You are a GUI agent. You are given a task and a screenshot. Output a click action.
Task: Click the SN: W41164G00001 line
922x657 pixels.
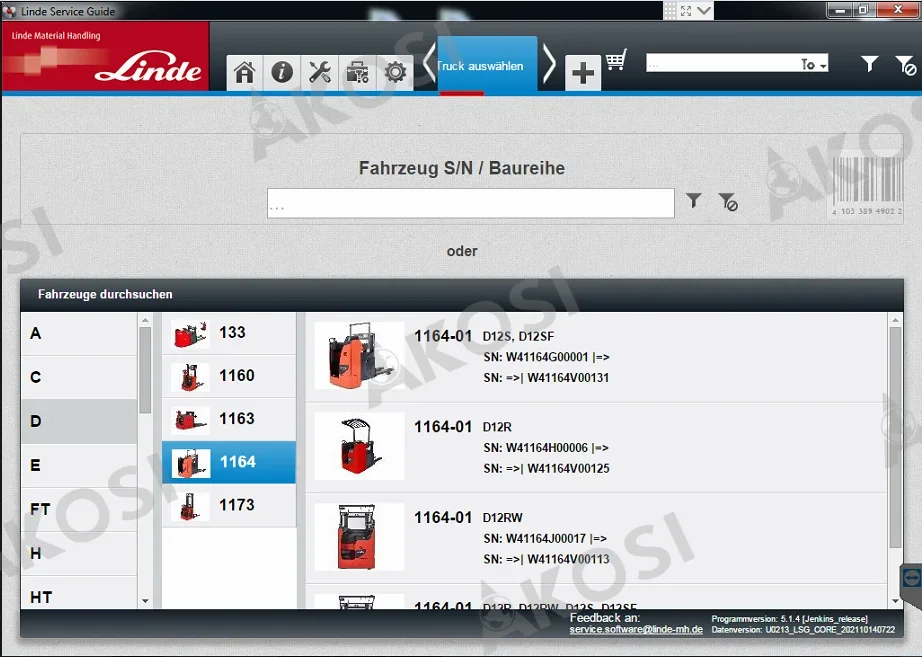546,357
